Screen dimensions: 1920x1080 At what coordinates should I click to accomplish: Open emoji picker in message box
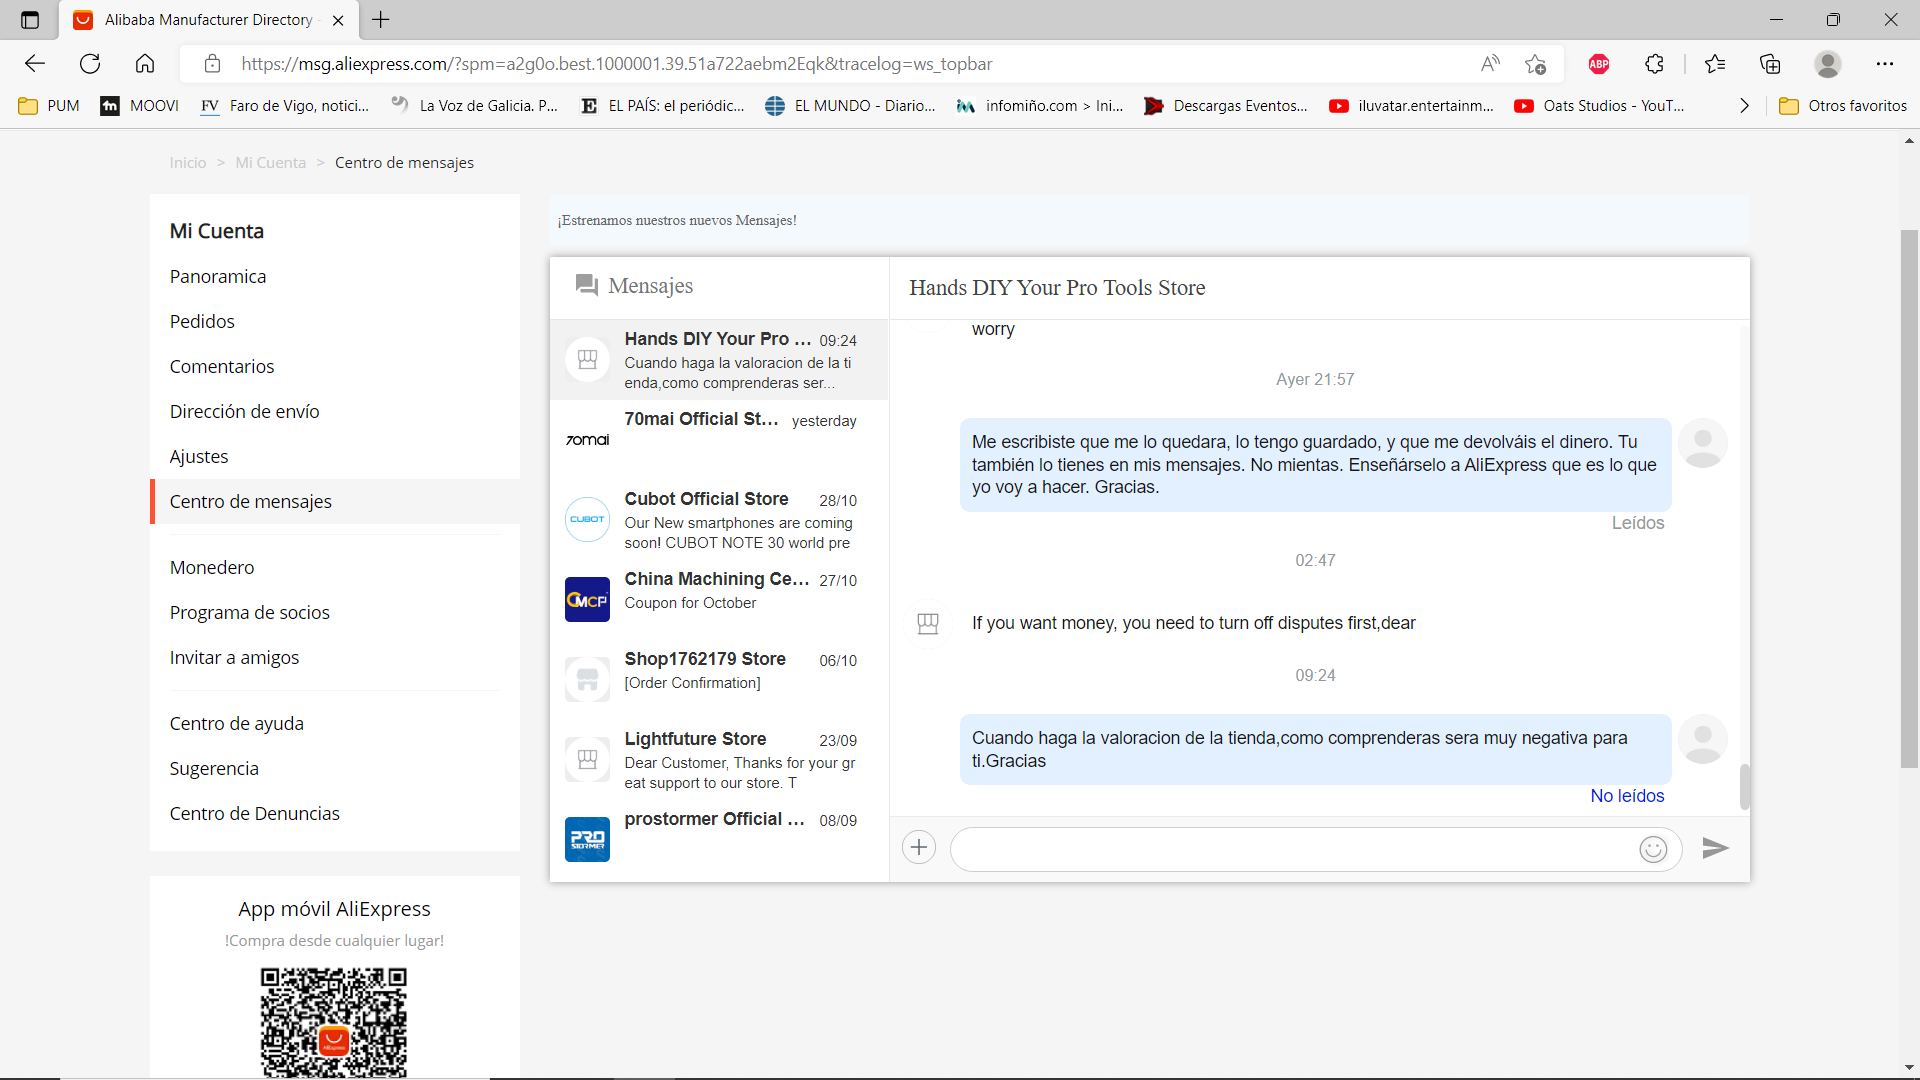(1653, 849)
